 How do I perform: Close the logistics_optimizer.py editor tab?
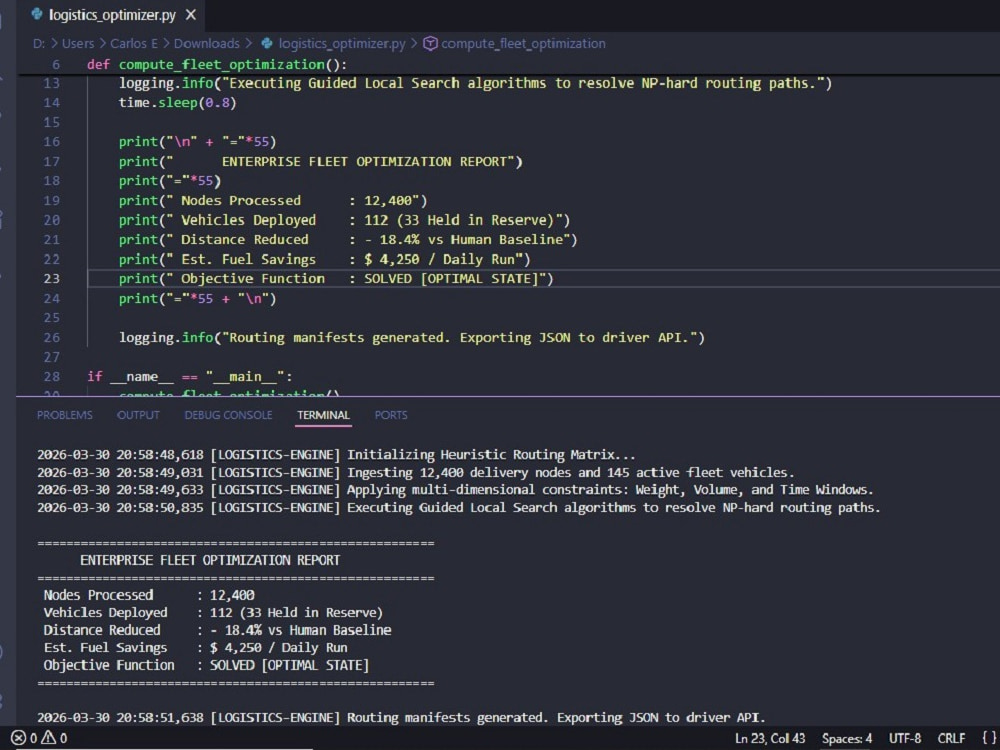click(x=191, y=15)
